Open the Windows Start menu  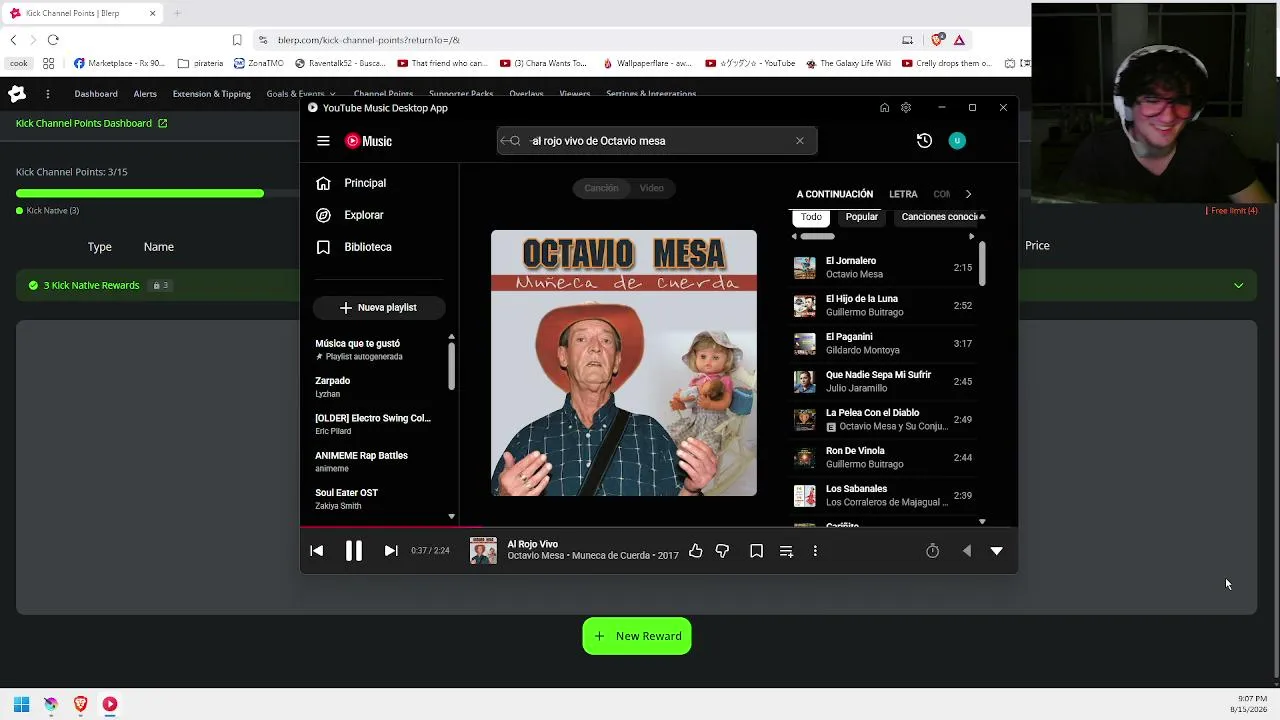click(21, 704)
